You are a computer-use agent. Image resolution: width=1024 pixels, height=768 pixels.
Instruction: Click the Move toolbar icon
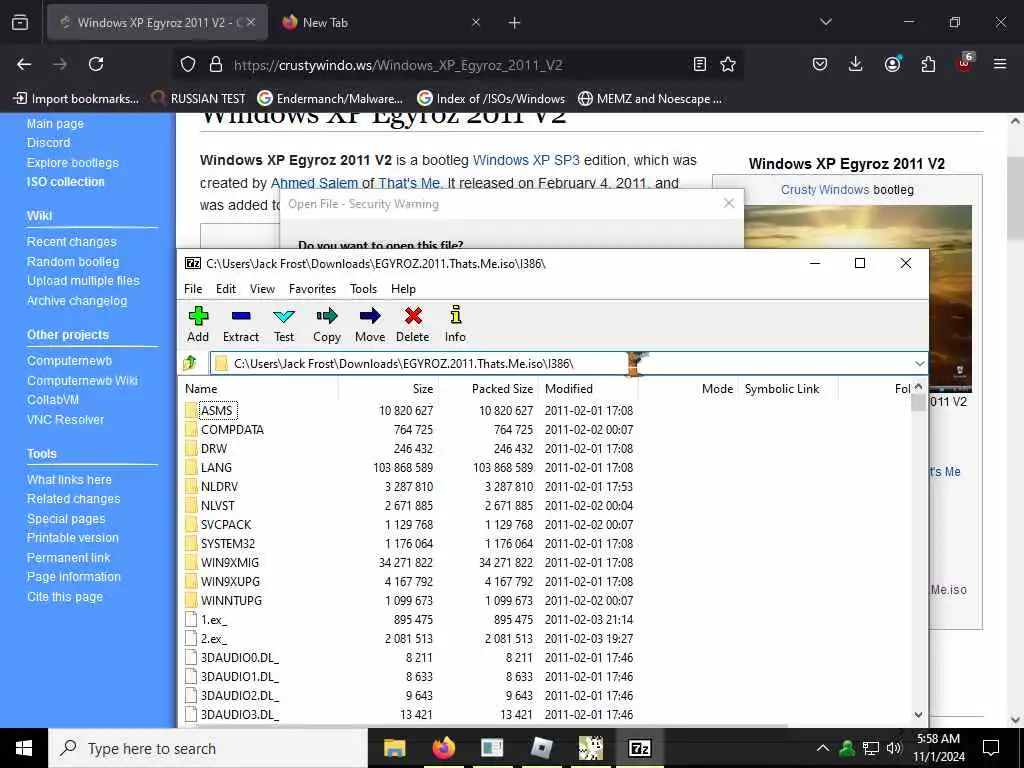click(370, 325)
